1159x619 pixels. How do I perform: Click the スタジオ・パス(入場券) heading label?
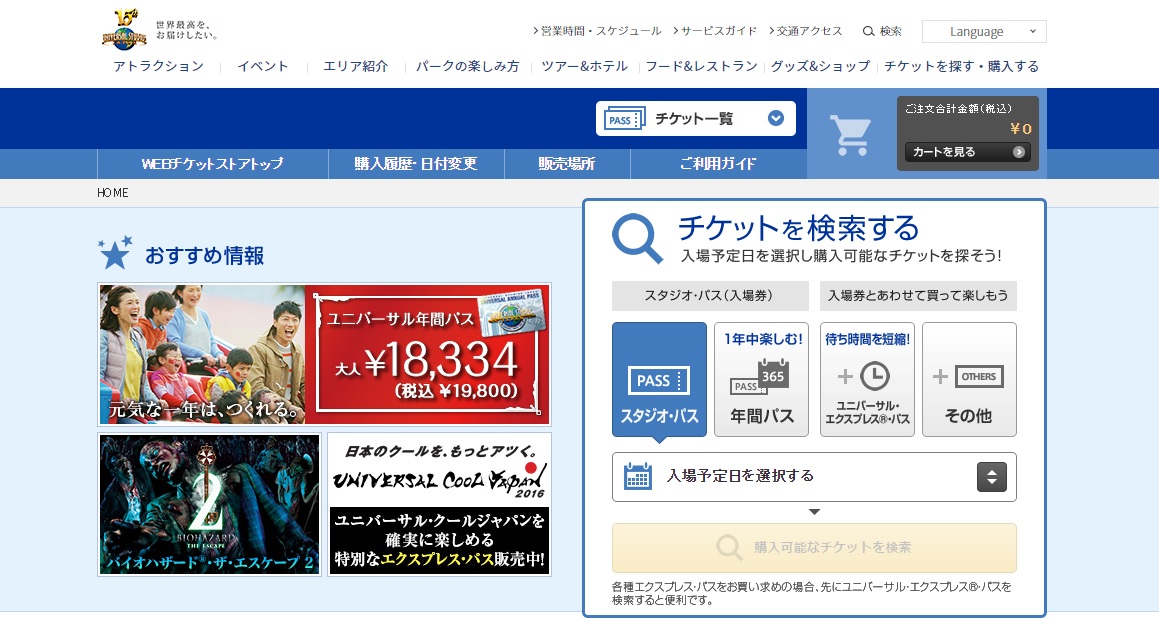tap(710, 295)
